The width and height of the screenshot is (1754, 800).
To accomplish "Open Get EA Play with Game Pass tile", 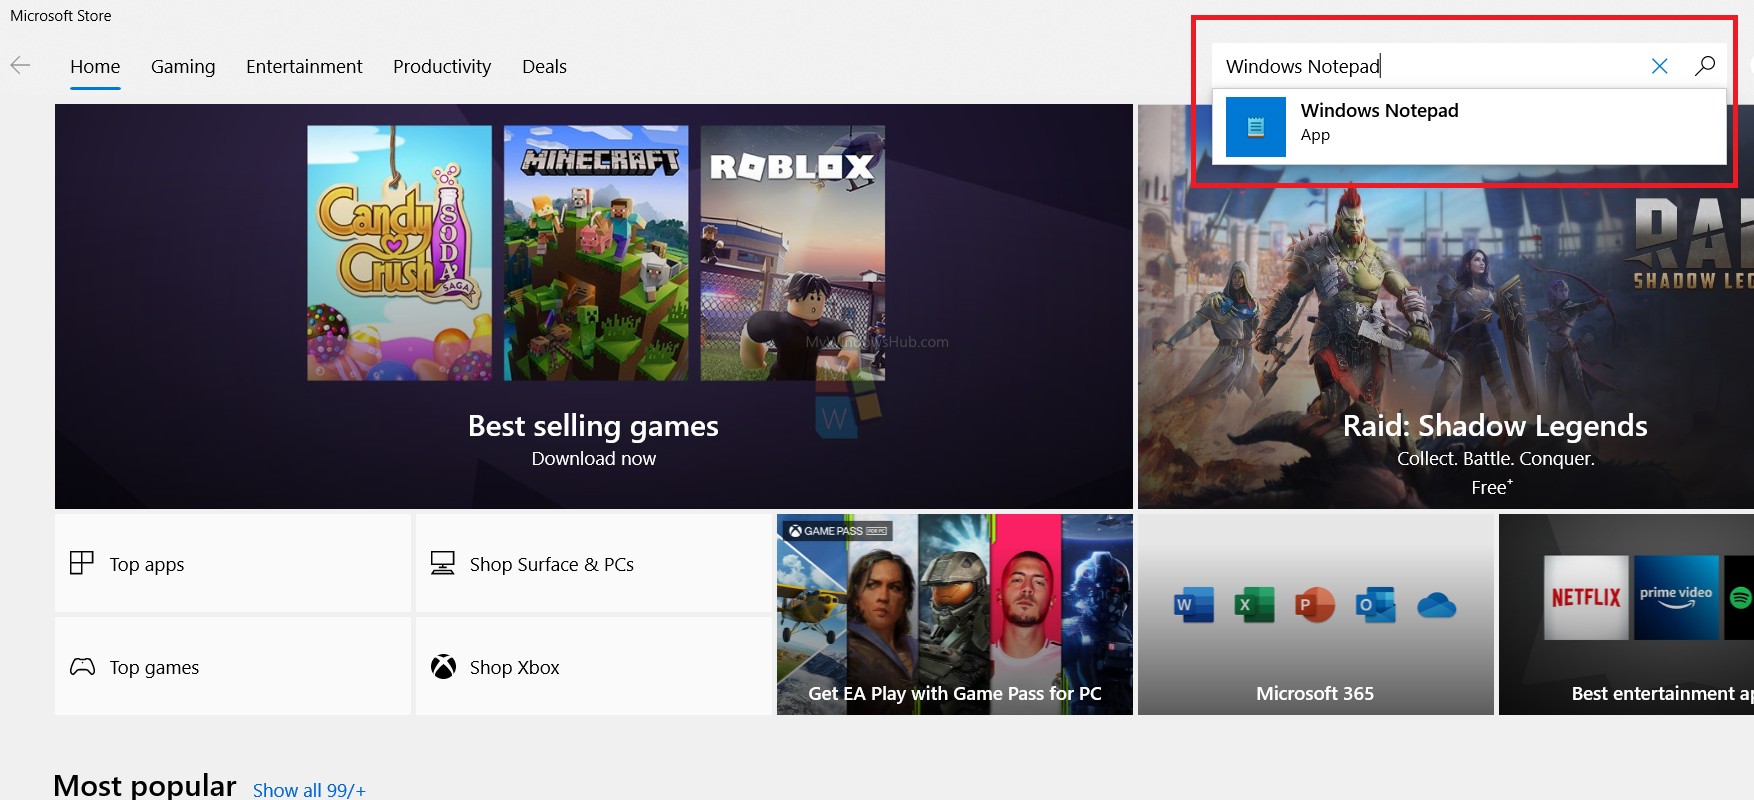I will 955,615.
